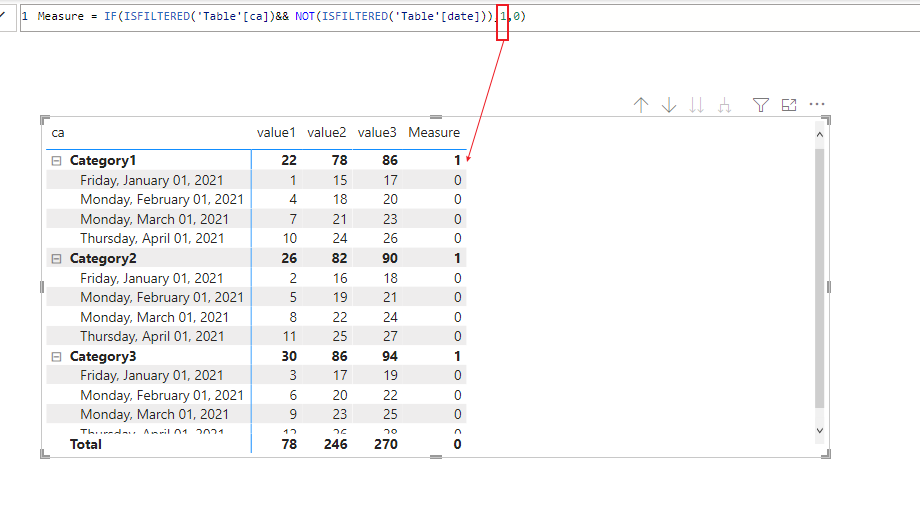The image size is (920, 509).
Task: Select the Category2 row label
Action: [103, 259]
